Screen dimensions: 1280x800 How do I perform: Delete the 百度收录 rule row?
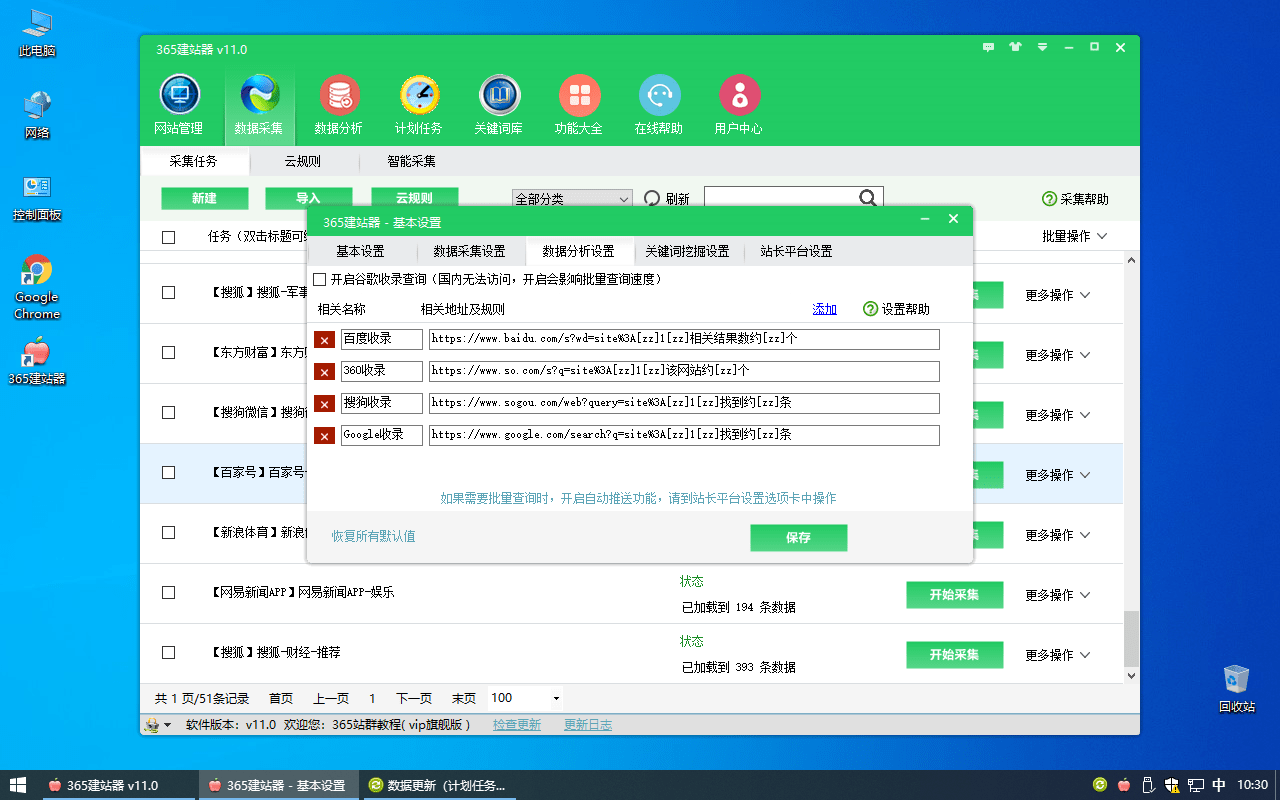(x=324, y=340)
